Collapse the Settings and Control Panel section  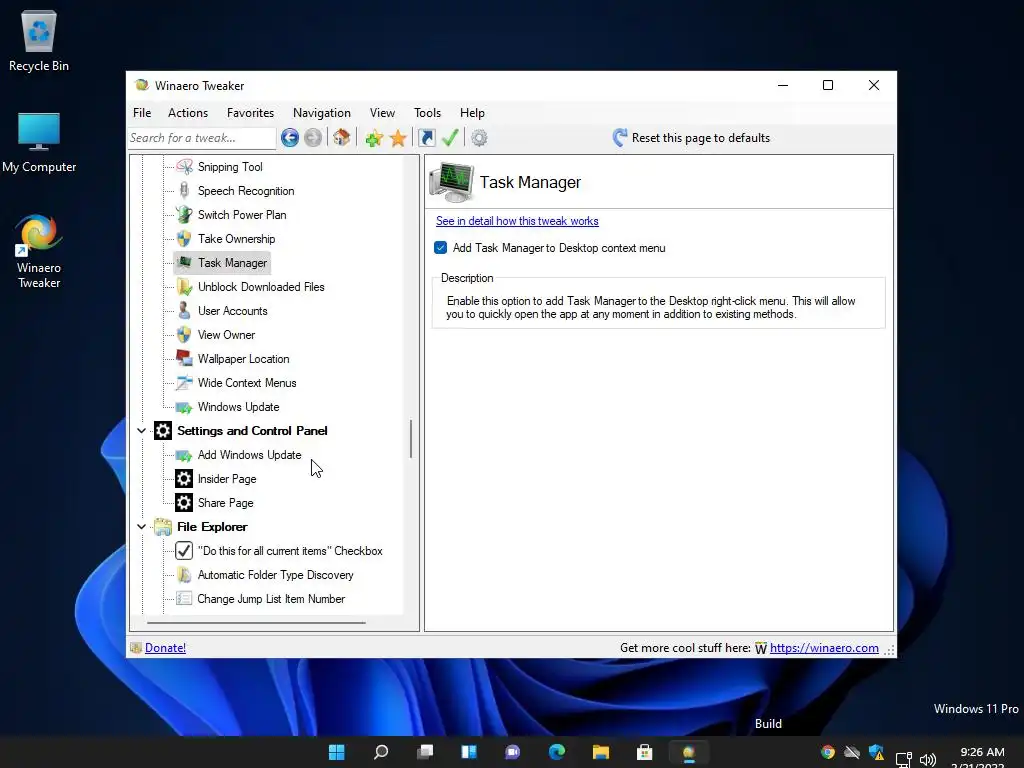[141, 430]
